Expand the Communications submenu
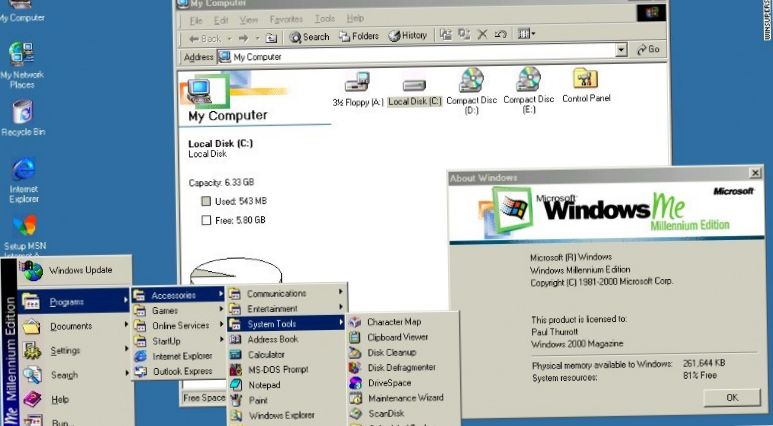Viewport: 773px width, 426px height. (x=286, y=293)
